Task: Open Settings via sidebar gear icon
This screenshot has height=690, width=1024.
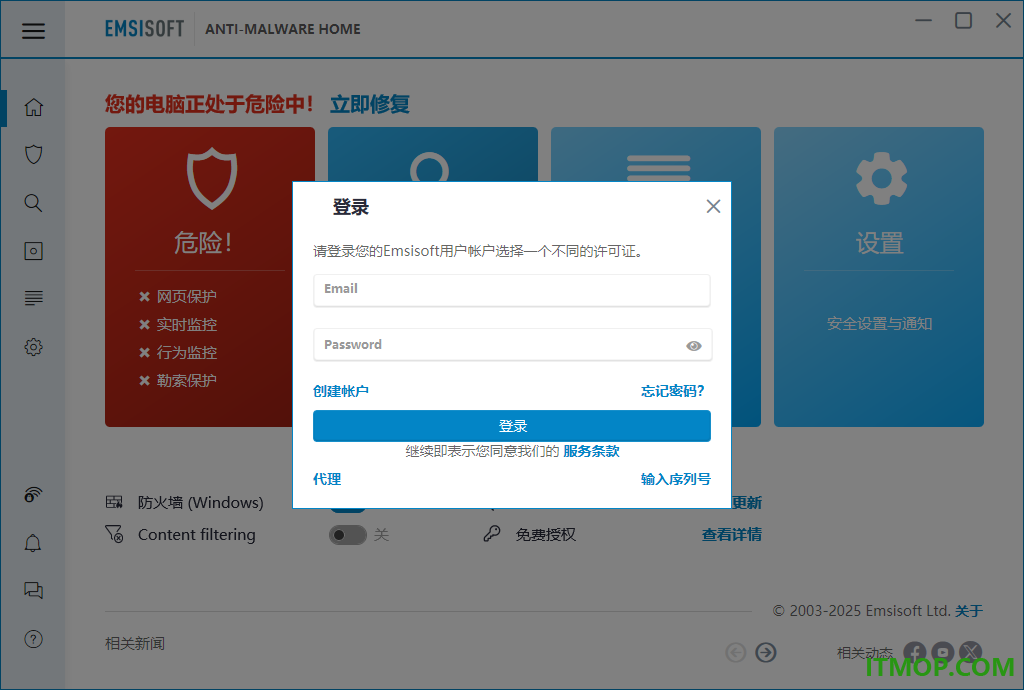Action: point(33,347)
